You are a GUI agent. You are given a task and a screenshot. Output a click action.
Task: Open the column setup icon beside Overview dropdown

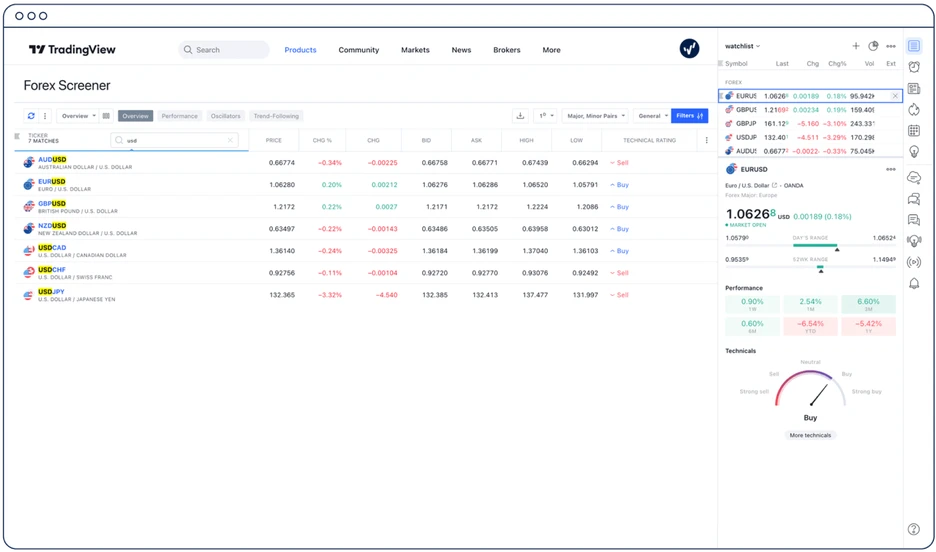(x=106, y=116)
